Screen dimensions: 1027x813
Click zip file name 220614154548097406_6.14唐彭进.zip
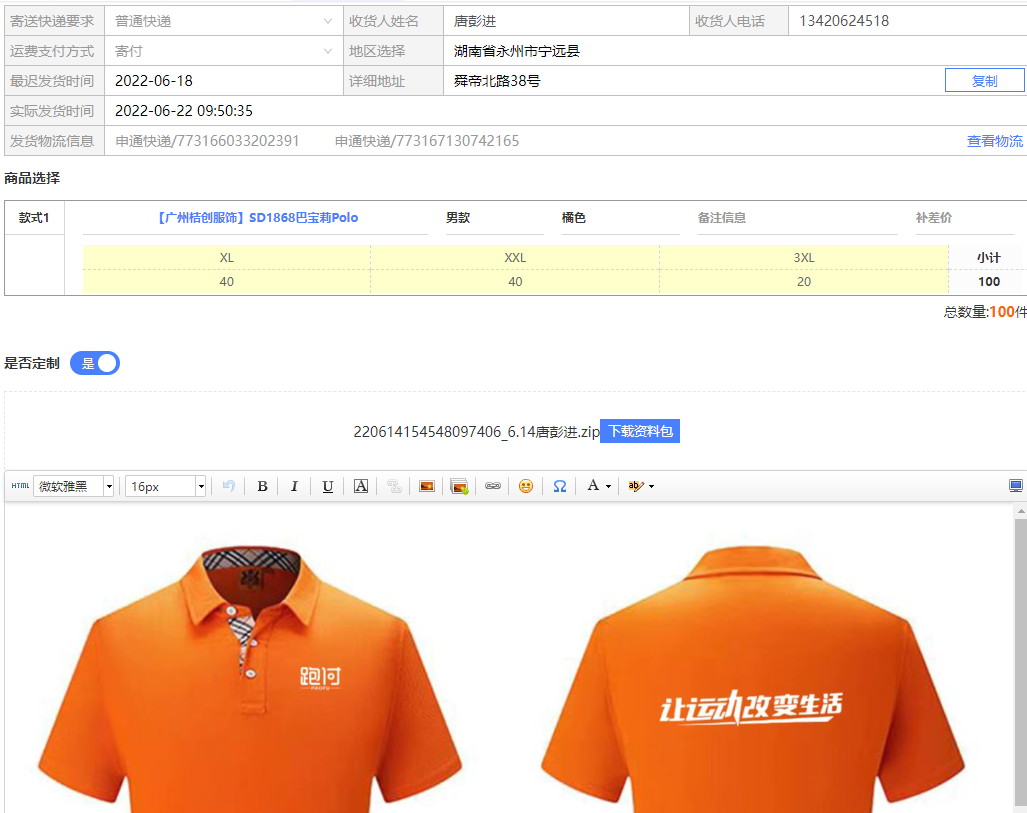tap(476, 432)
